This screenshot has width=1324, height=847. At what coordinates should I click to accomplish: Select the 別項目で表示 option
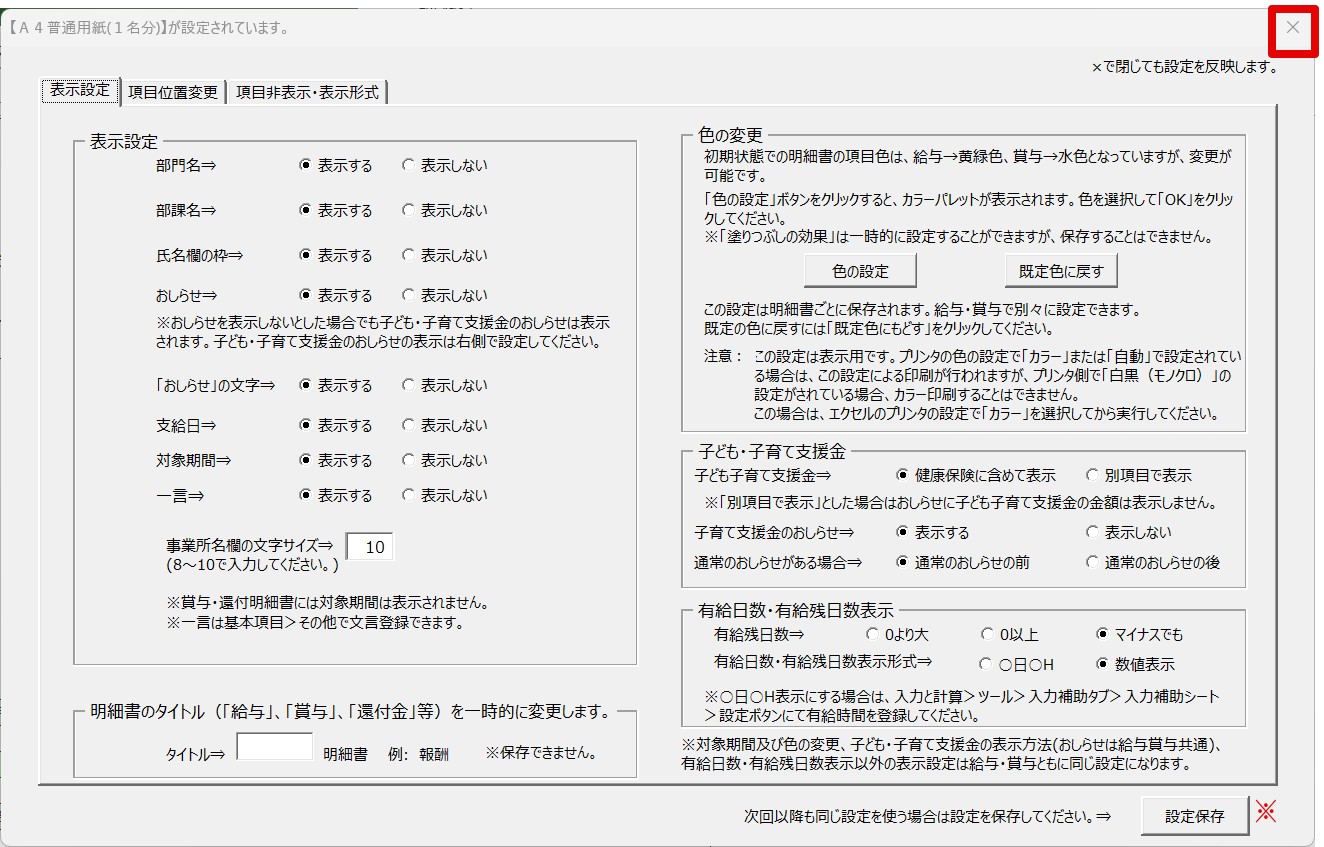click(x=1139, y=476)
